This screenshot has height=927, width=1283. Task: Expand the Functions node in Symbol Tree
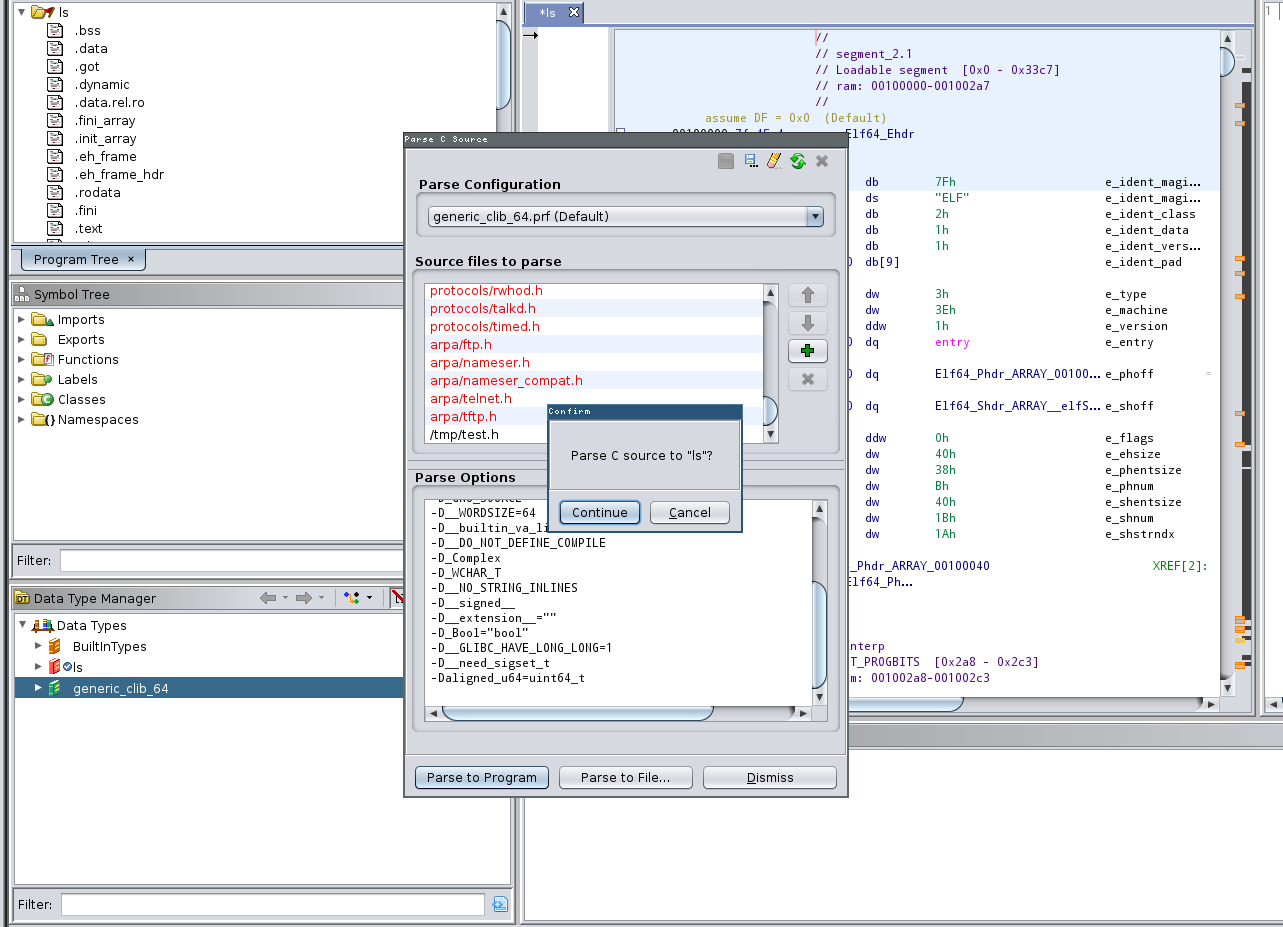click(21, 359)
